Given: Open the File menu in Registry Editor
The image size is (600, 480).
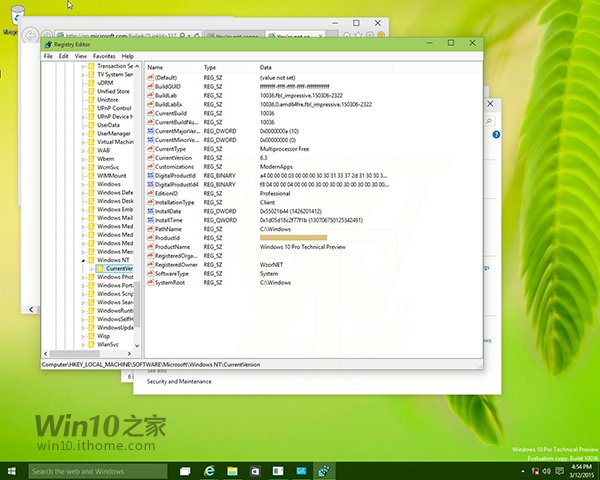Looking at the screenshot, I should pyautogui.click(x=48, y=56).
